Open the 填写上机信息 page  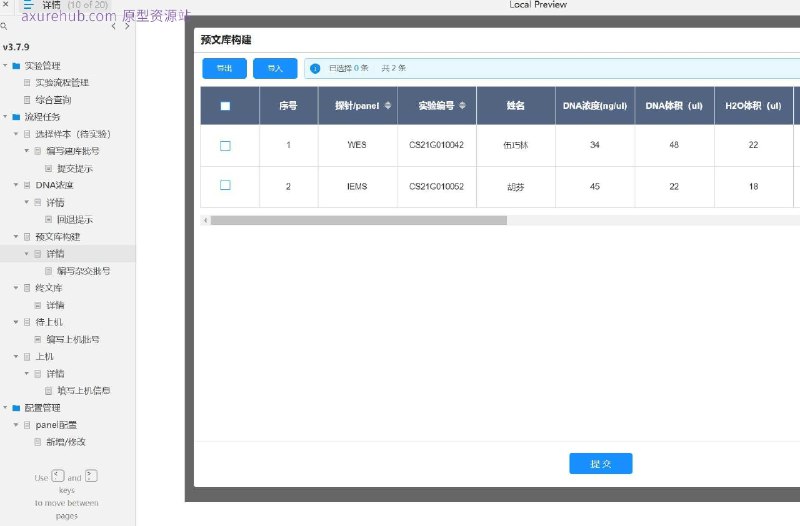pos(83,391)
